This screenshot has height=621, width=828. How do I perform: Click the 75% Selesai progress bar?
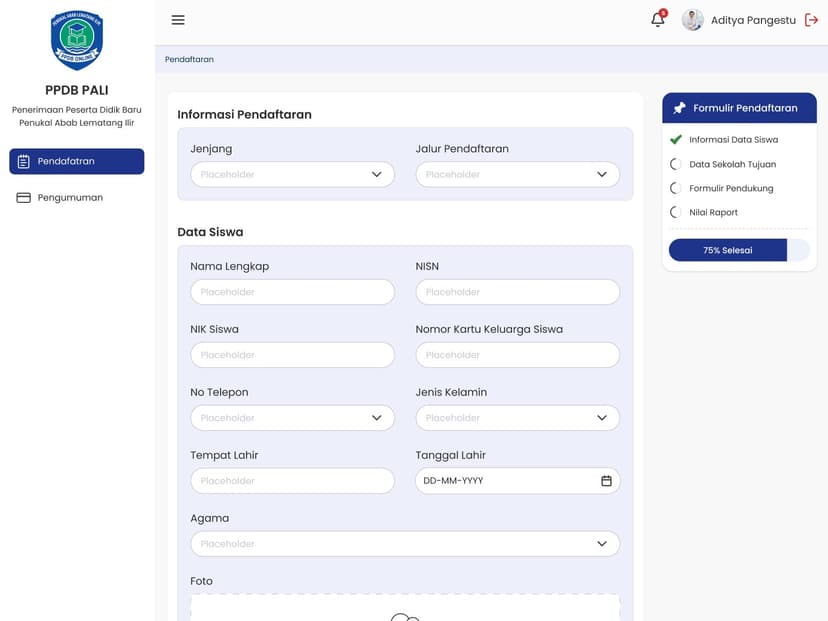click(x=739, y=250)
